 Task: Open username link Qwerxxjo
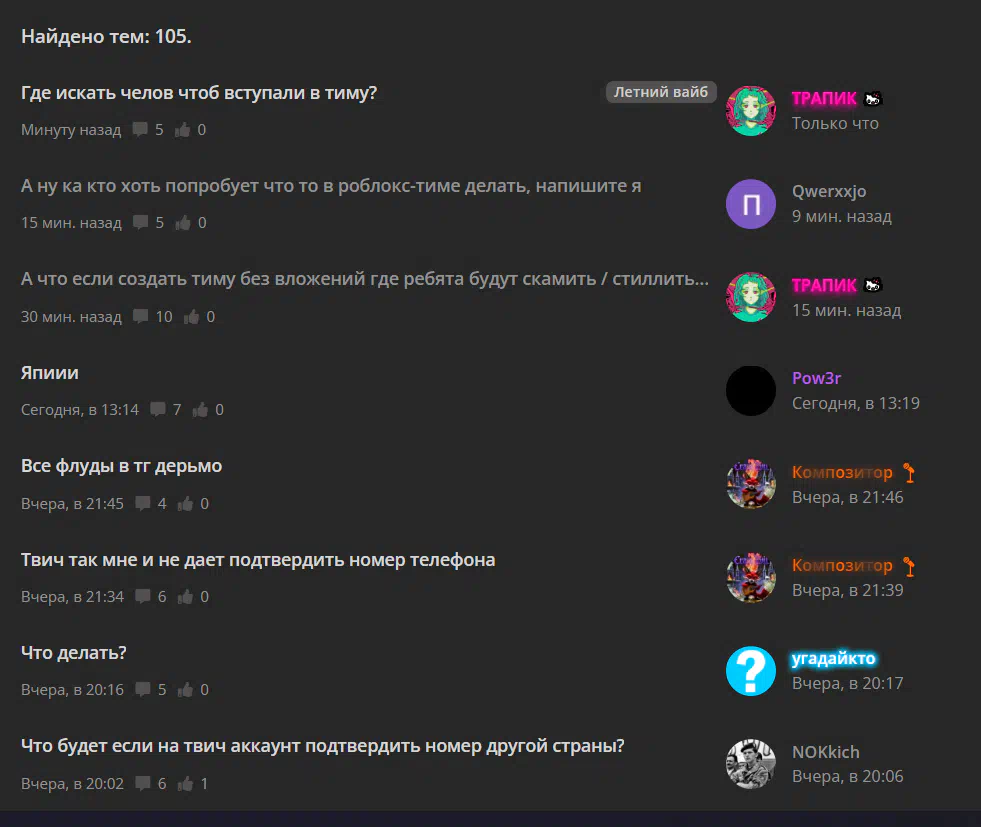tap(829, 191)
